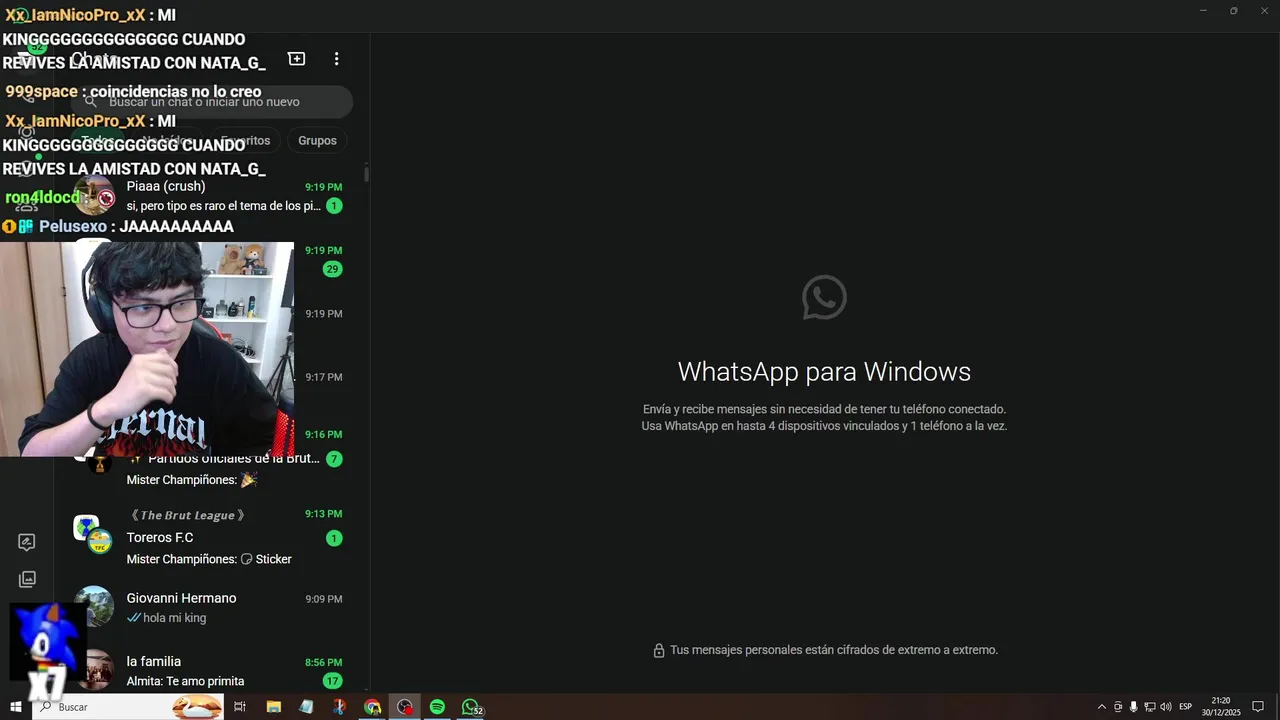Click the taskbar clock showing 21:20
Viewport: 1280px width, 720px height.
pyautogui.click(x=1221, y=707)
